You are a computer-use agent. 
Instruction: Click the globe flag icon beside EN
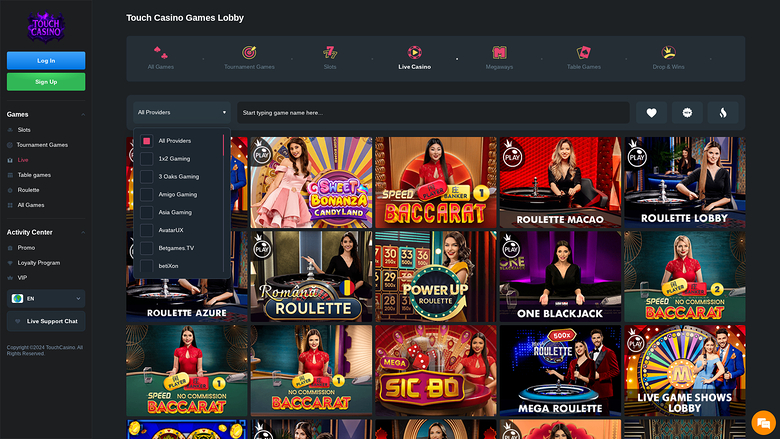[x=17, y=299]
